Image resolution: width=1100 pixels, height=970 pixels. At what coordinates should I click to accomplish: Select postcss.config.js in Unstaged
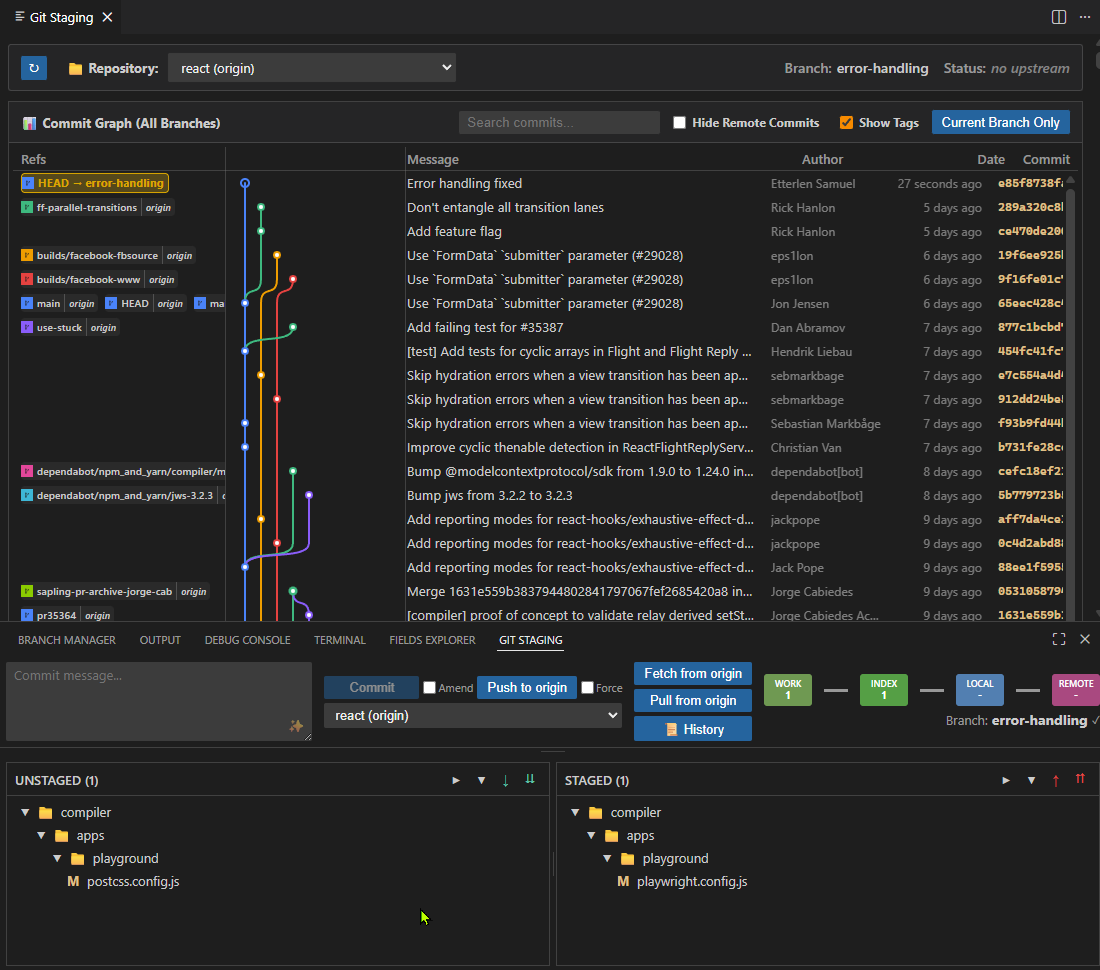coord(133,881)
